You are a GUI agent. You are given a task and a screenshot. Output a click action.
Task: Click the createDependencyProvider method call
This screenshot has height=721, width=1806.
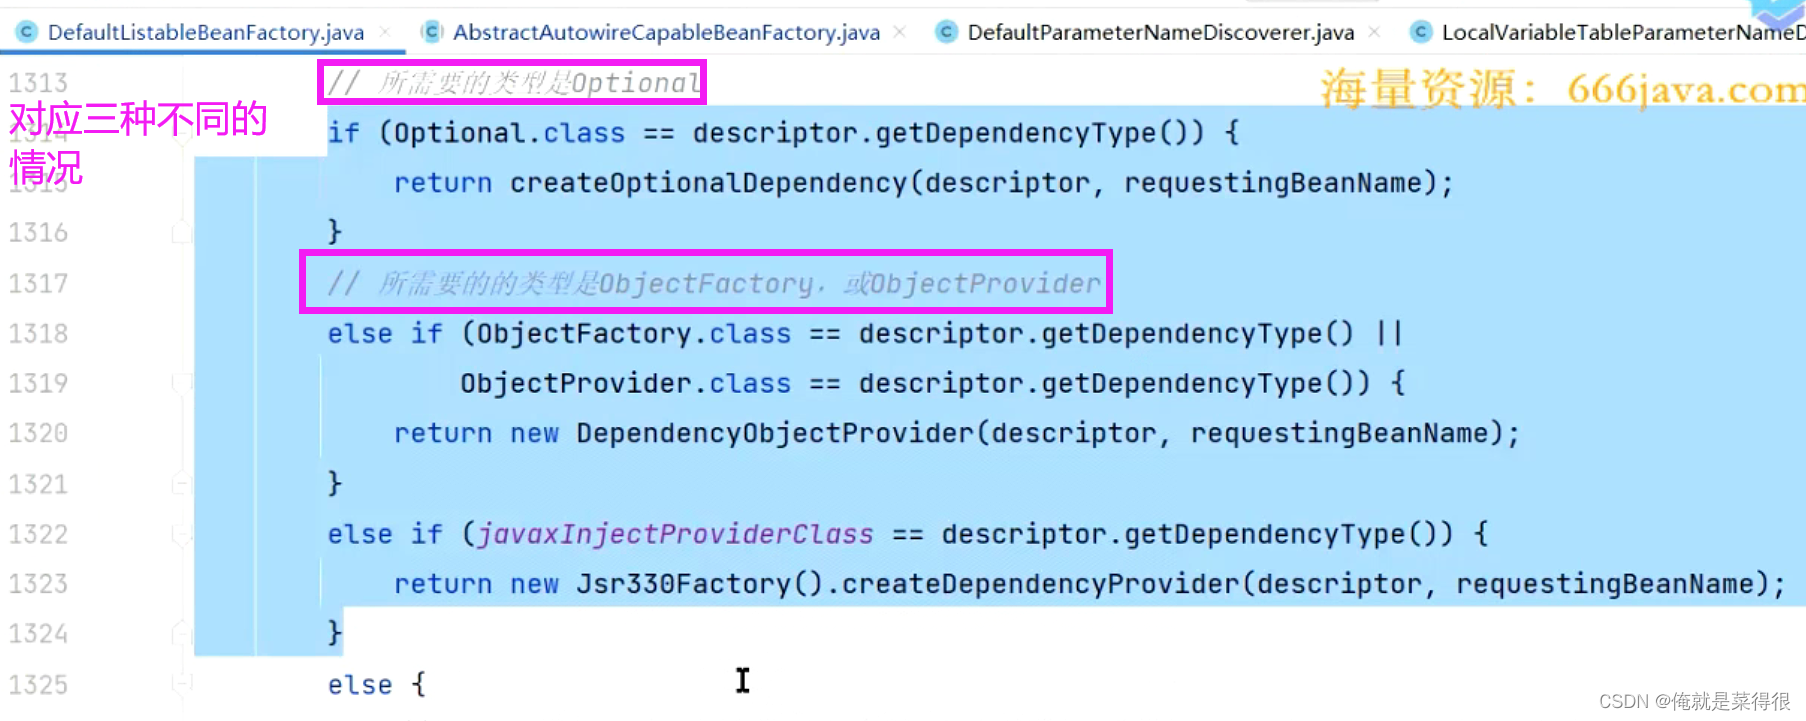click(x=1040, y=584)
